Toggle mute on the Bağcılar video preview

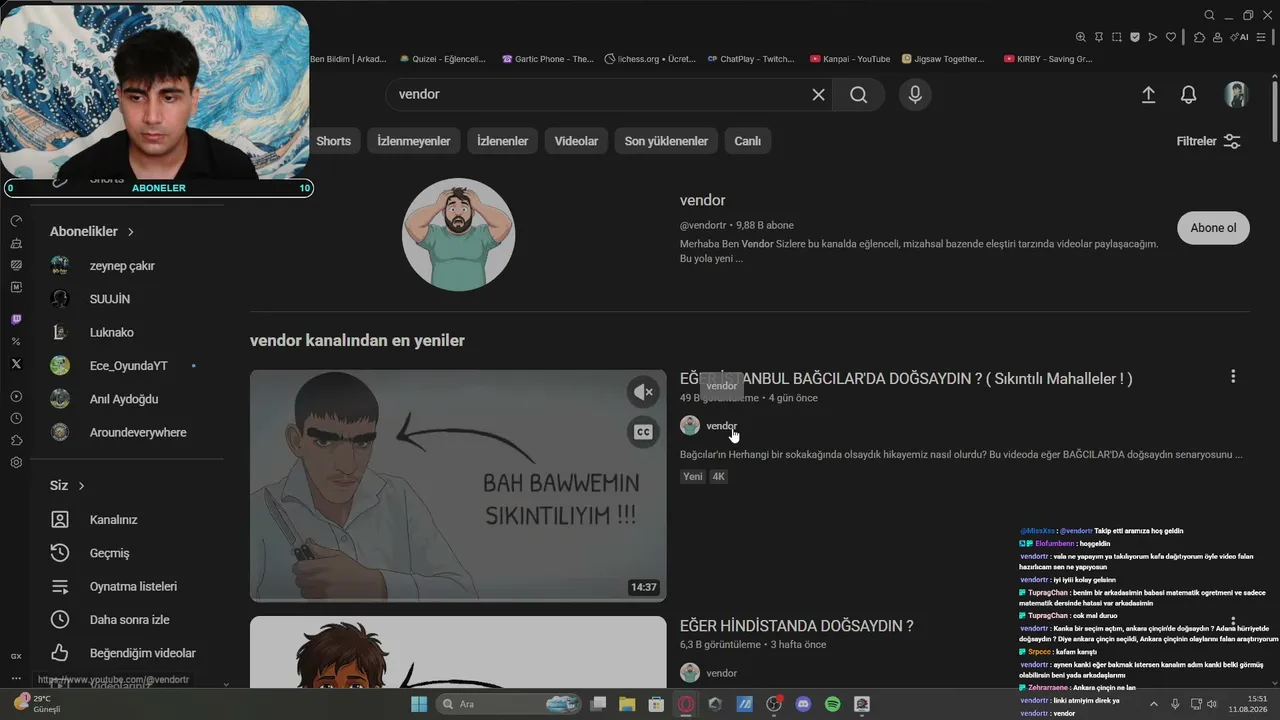tap(643, 392)
